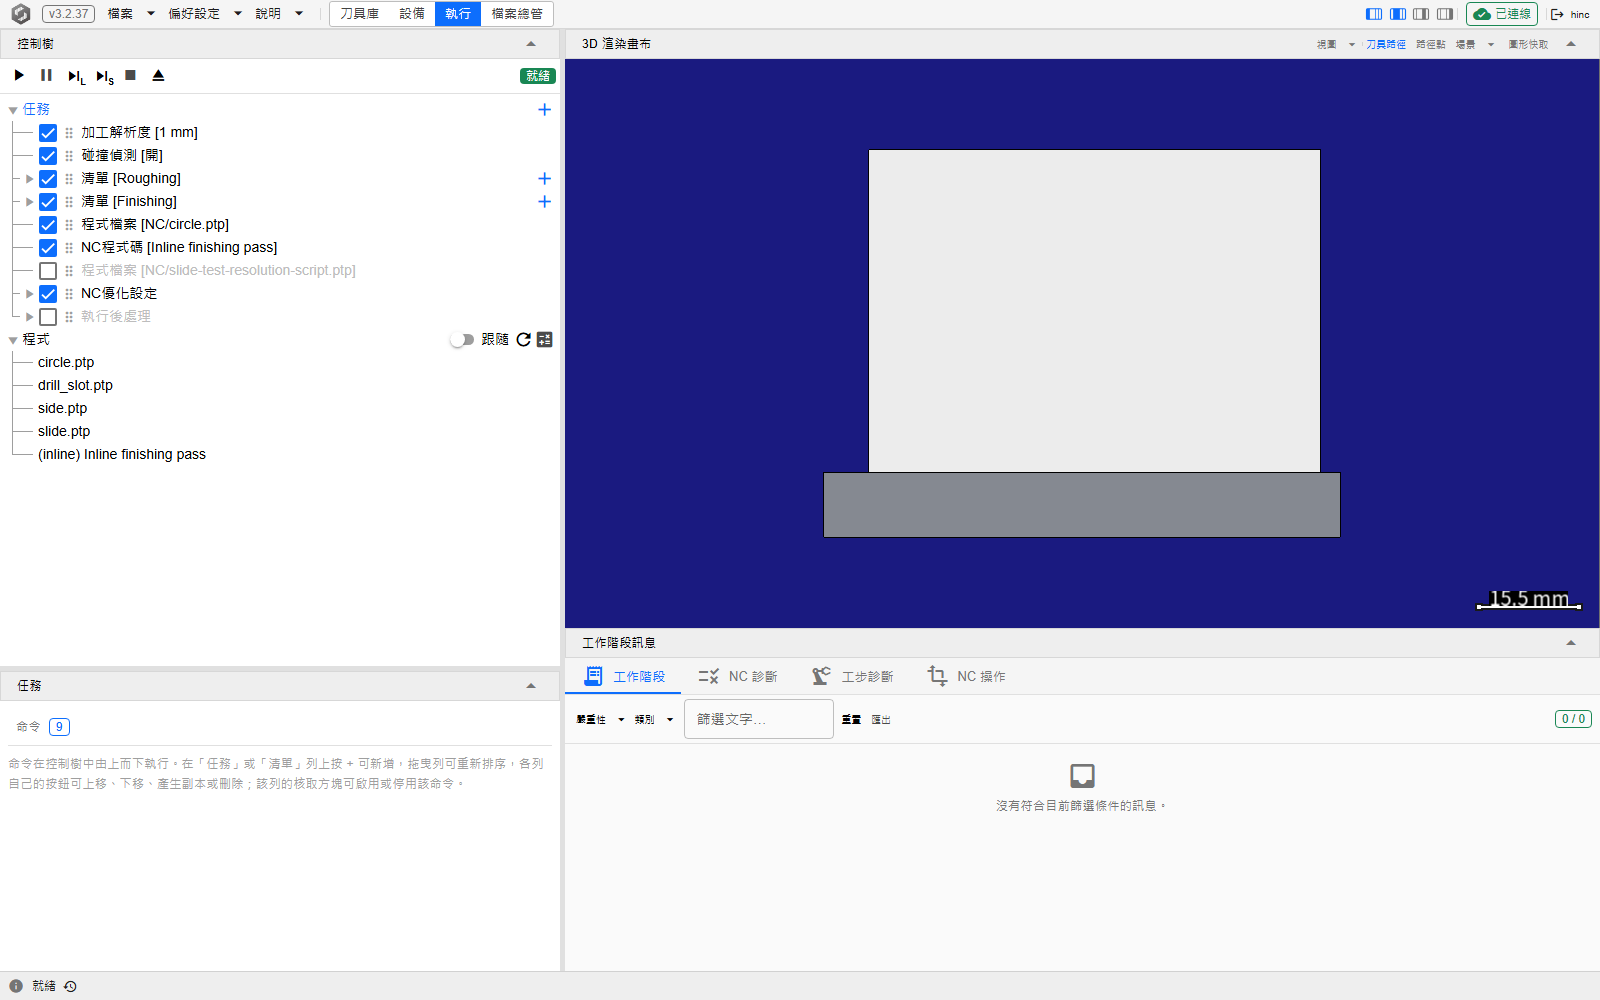Screen dimensions: 1600x1000
Task: Click the log out icon near hinc
Action: tap(1557, 14)
